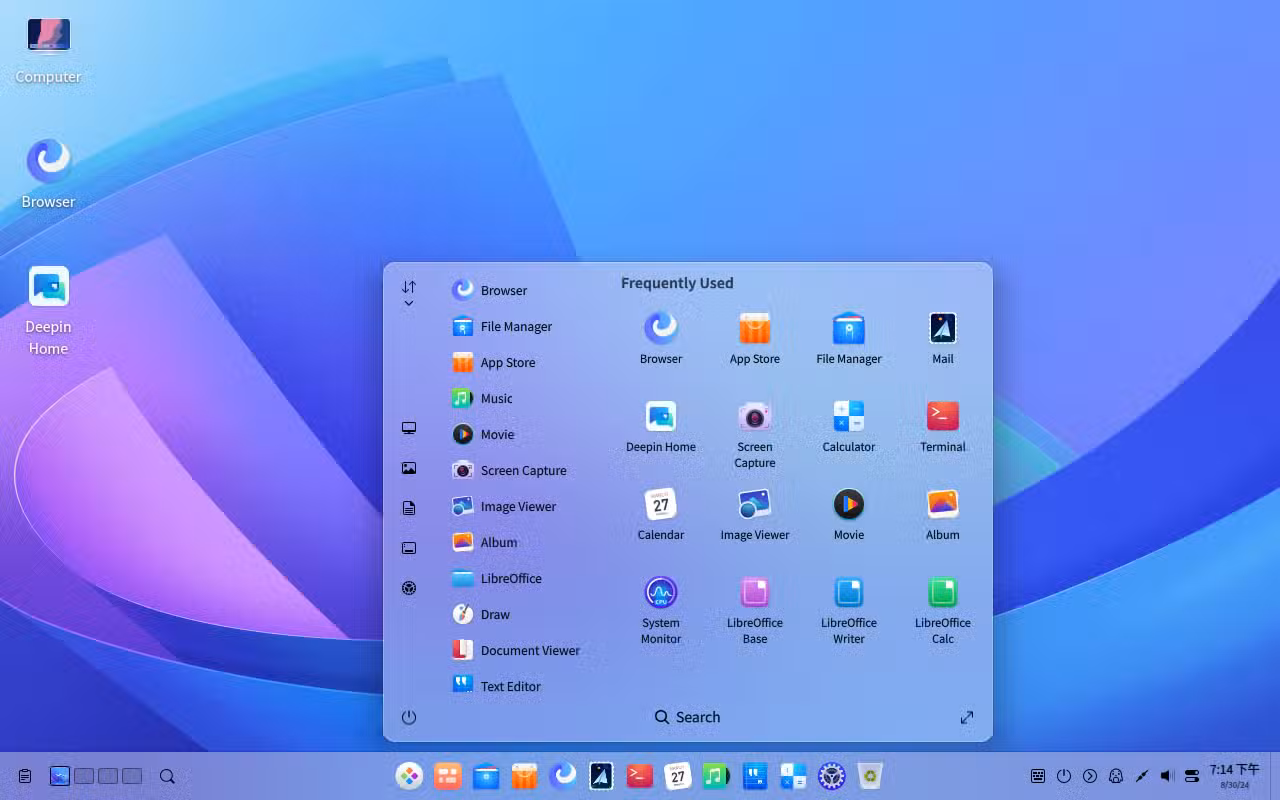The width and height of the screenshot is (1280, 800).
Task: Toggle fullscreen launcher mode
Action: click(966, 717)
